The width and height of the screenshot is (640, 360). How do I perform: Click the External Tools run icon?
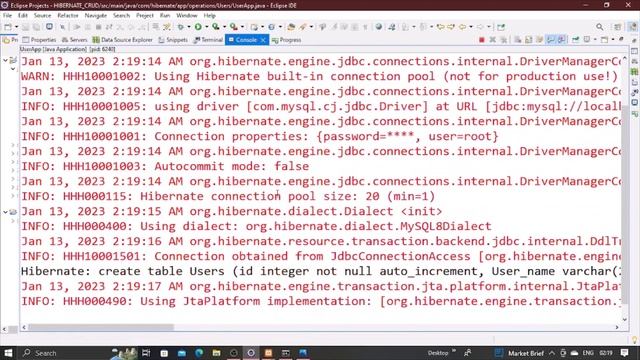233,27
